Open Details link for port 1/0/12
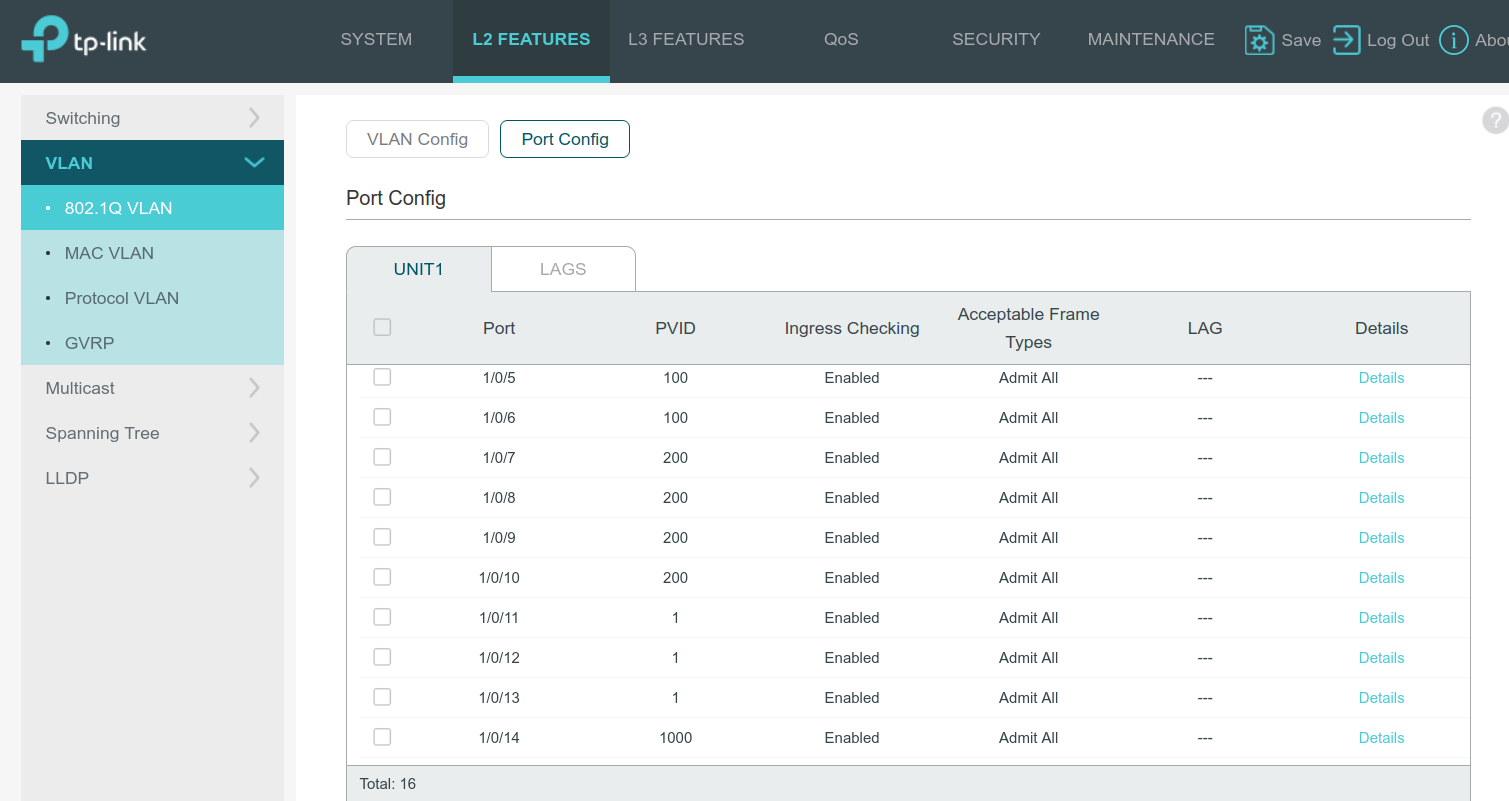 (1381, 658)
